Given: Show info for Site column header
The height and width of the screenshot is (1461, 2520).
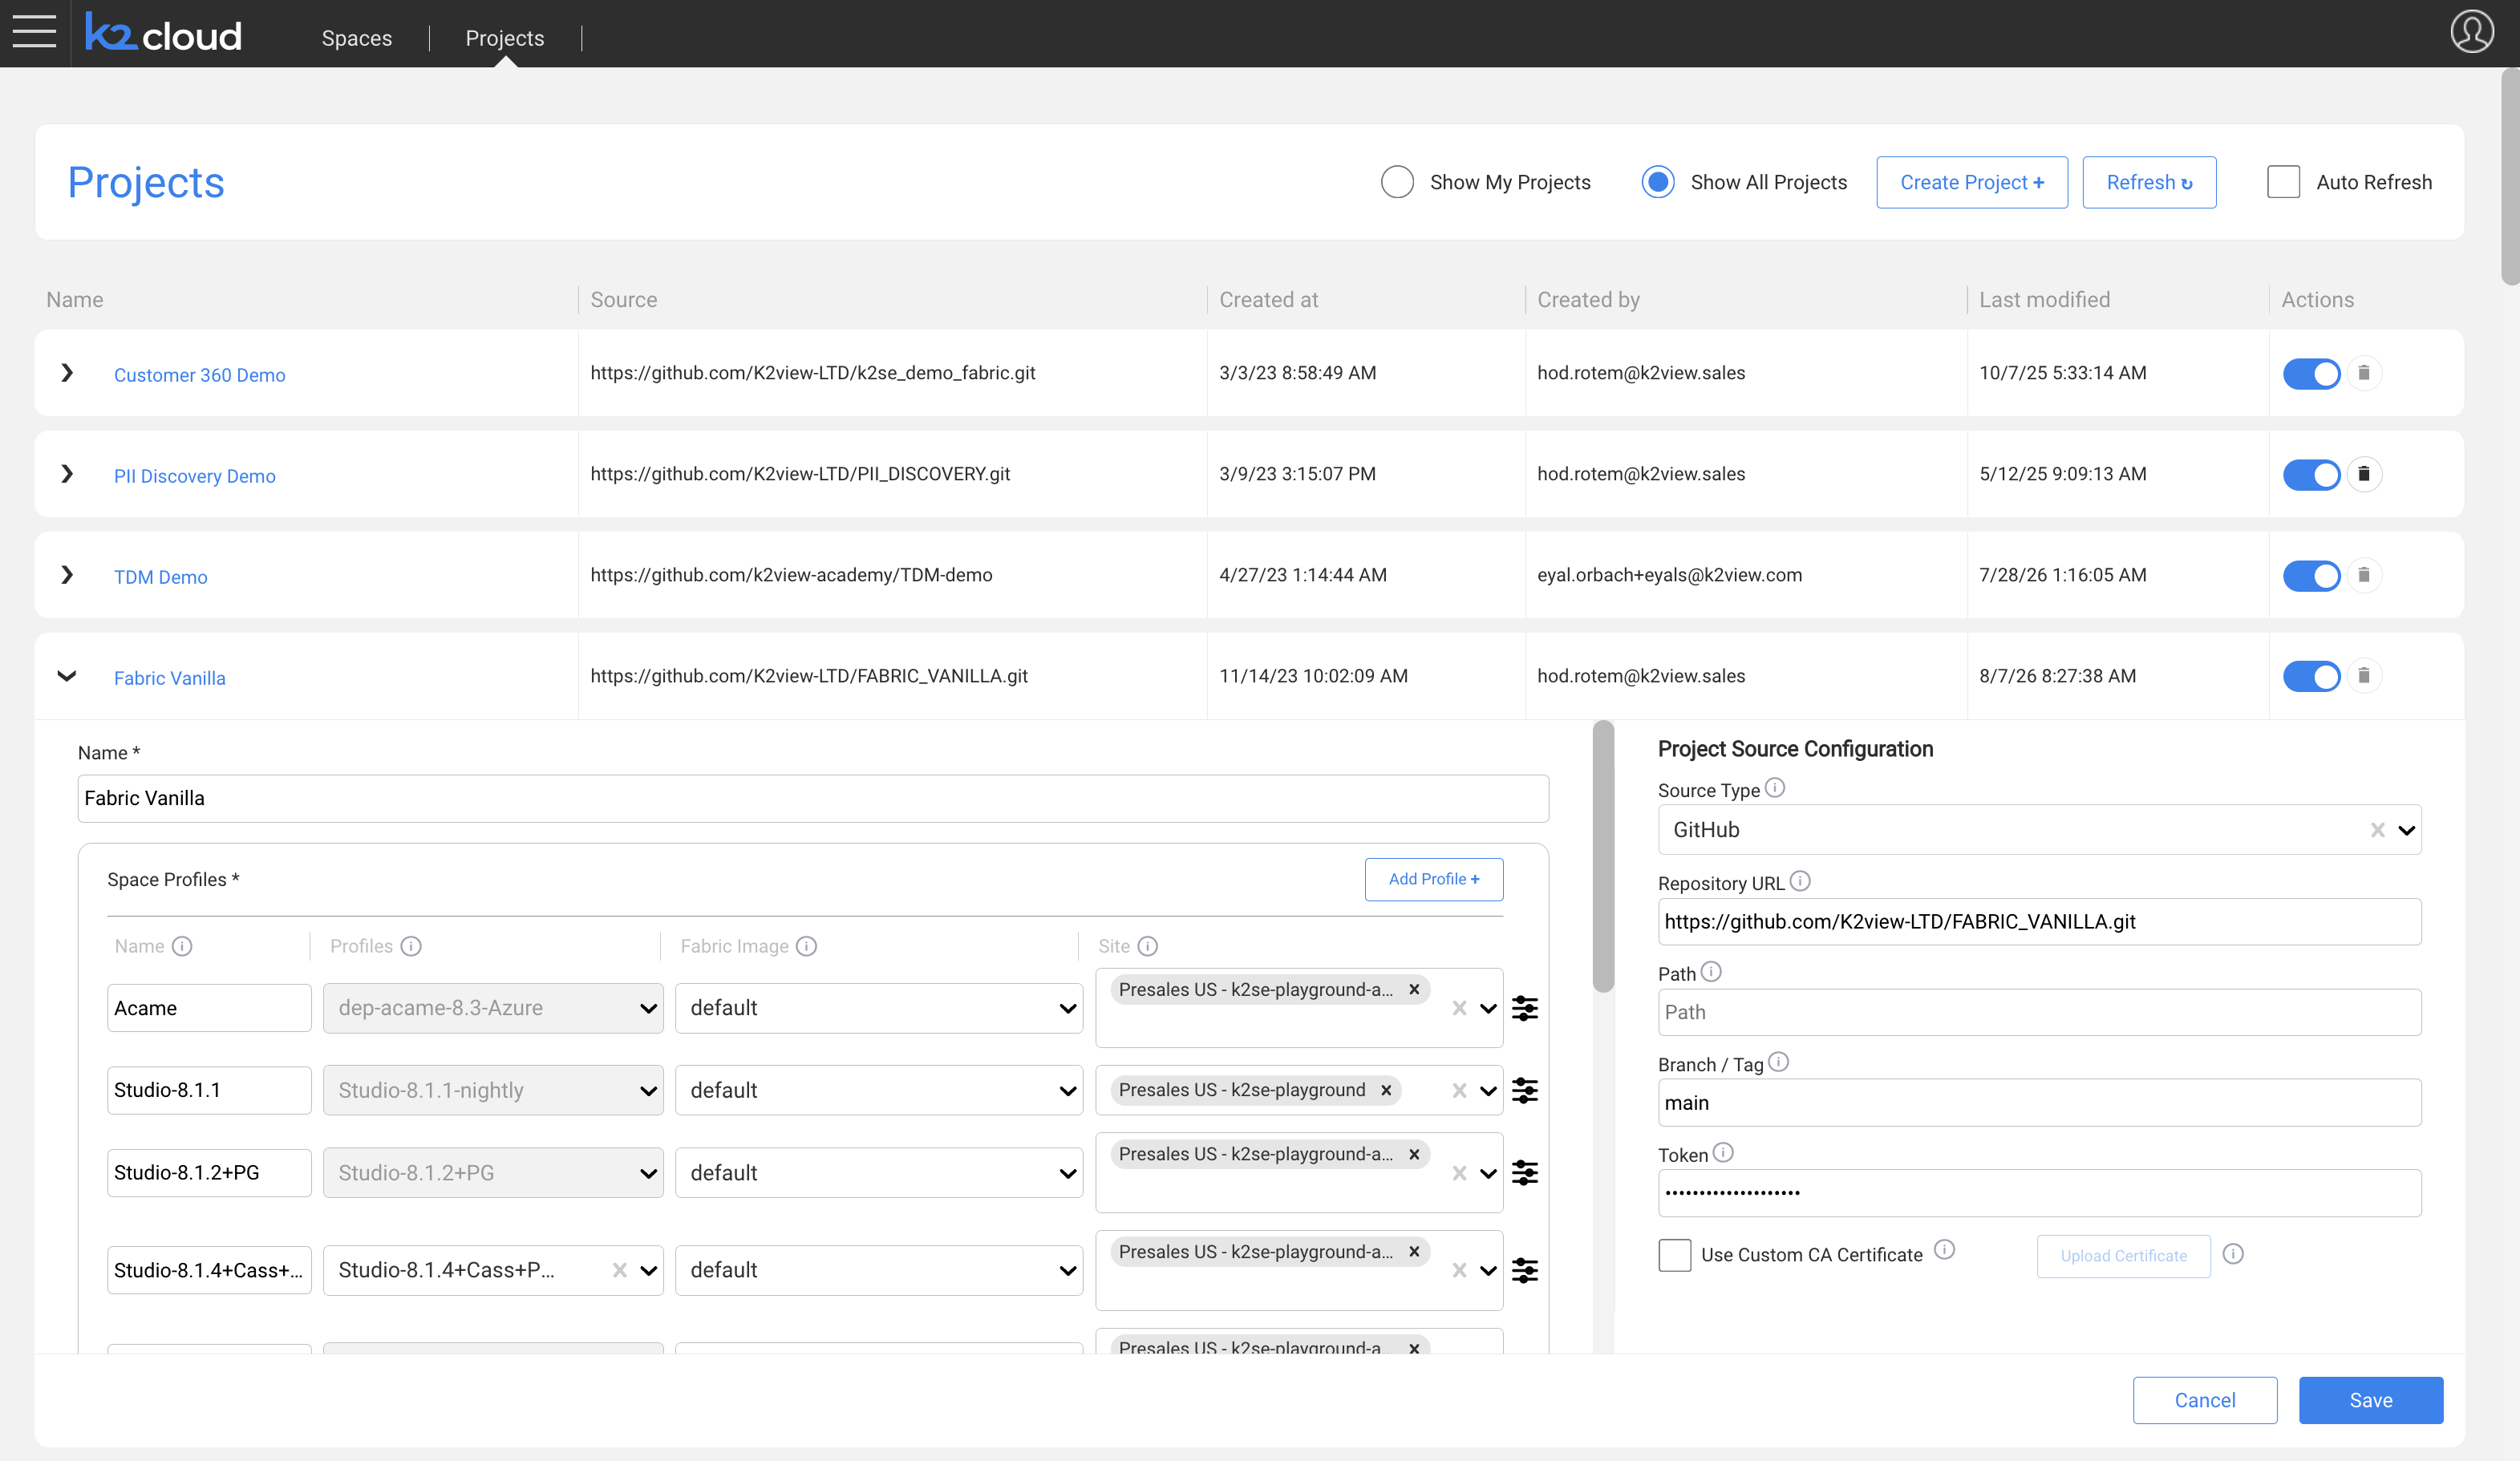Looking at the screenshot, I should click(x=1148, y=946).
